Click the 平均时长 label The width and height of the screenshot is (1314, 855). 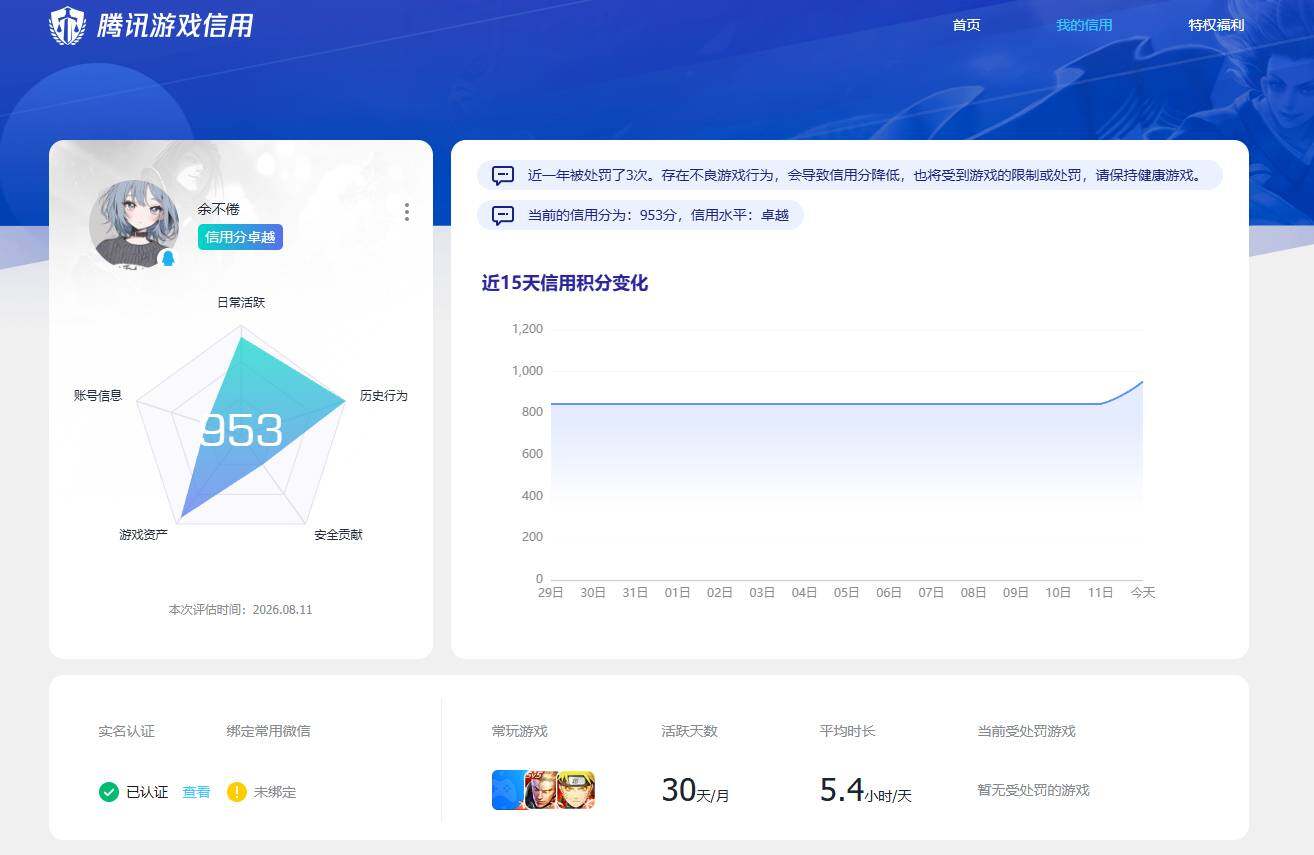point(847,731)
